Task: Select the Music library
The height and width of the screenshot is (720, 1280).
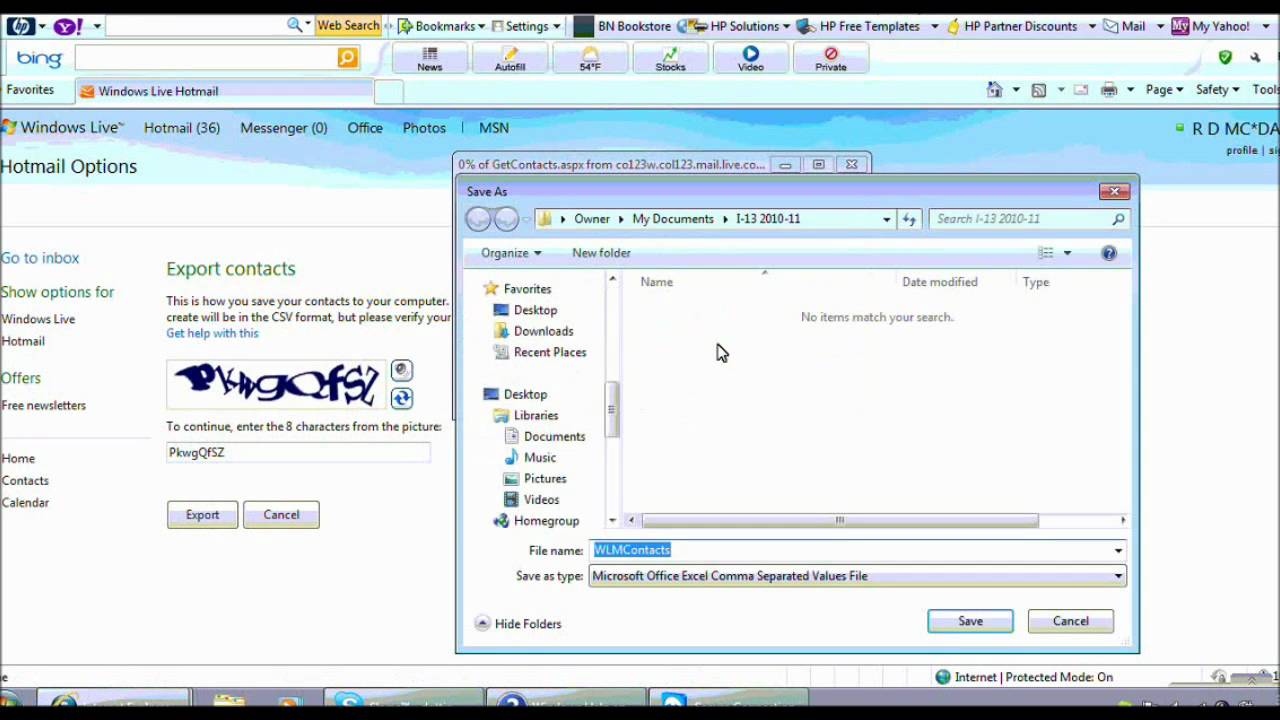Action: click(529, 457)
